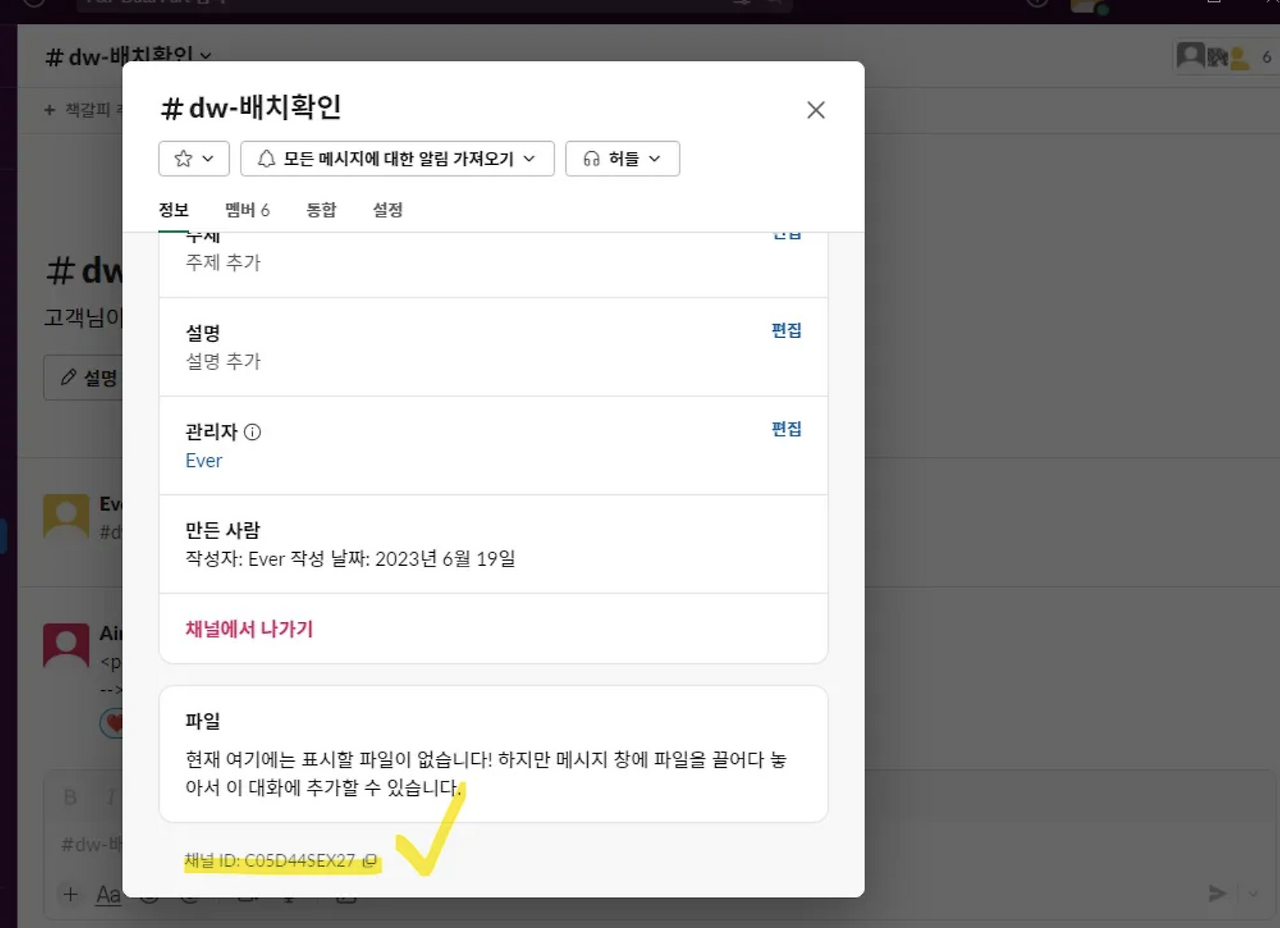Send the message using the paper plane icon

[x=1218, y=893]
